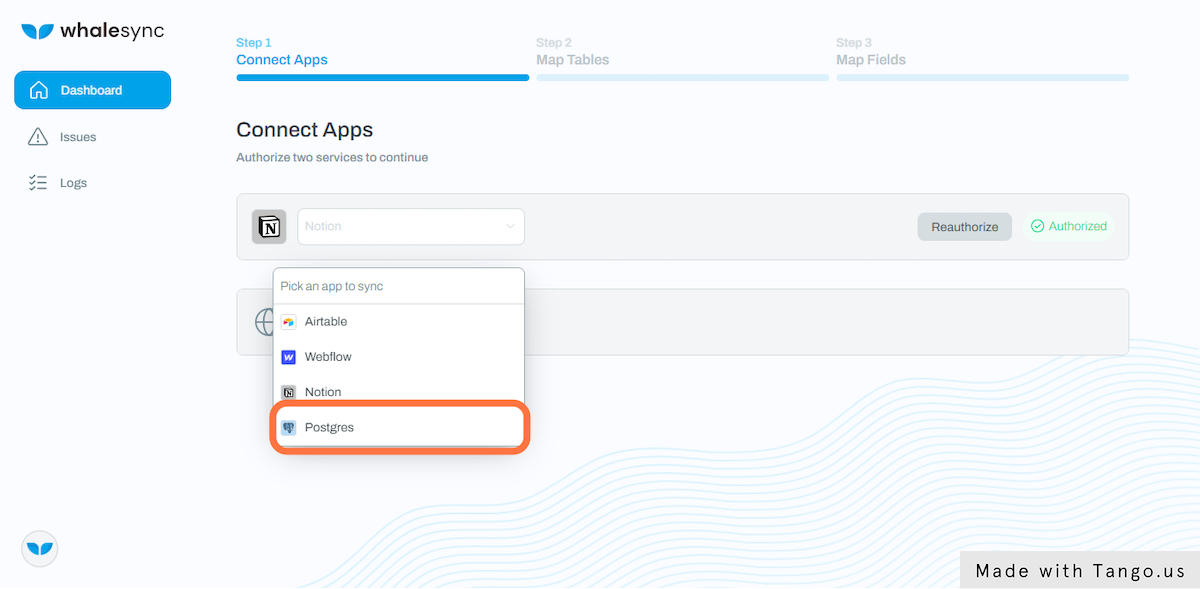Click the Whalesync logo at top left

tap(92, 31)
